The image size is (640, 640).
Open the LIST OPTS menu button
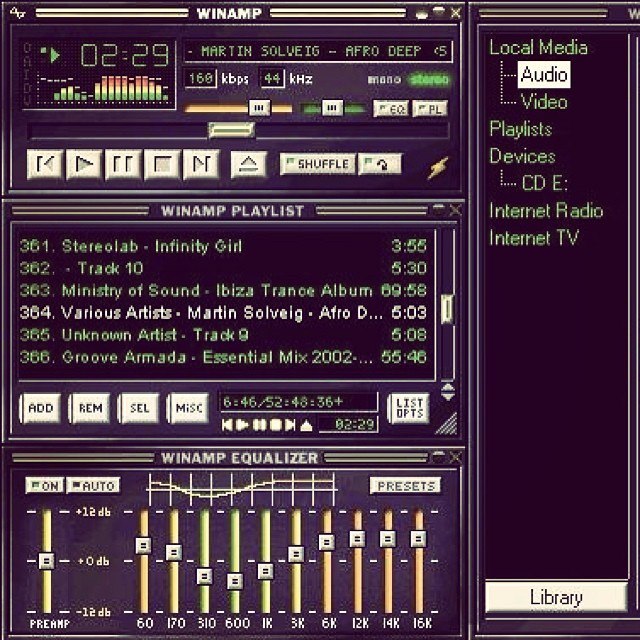409,408
